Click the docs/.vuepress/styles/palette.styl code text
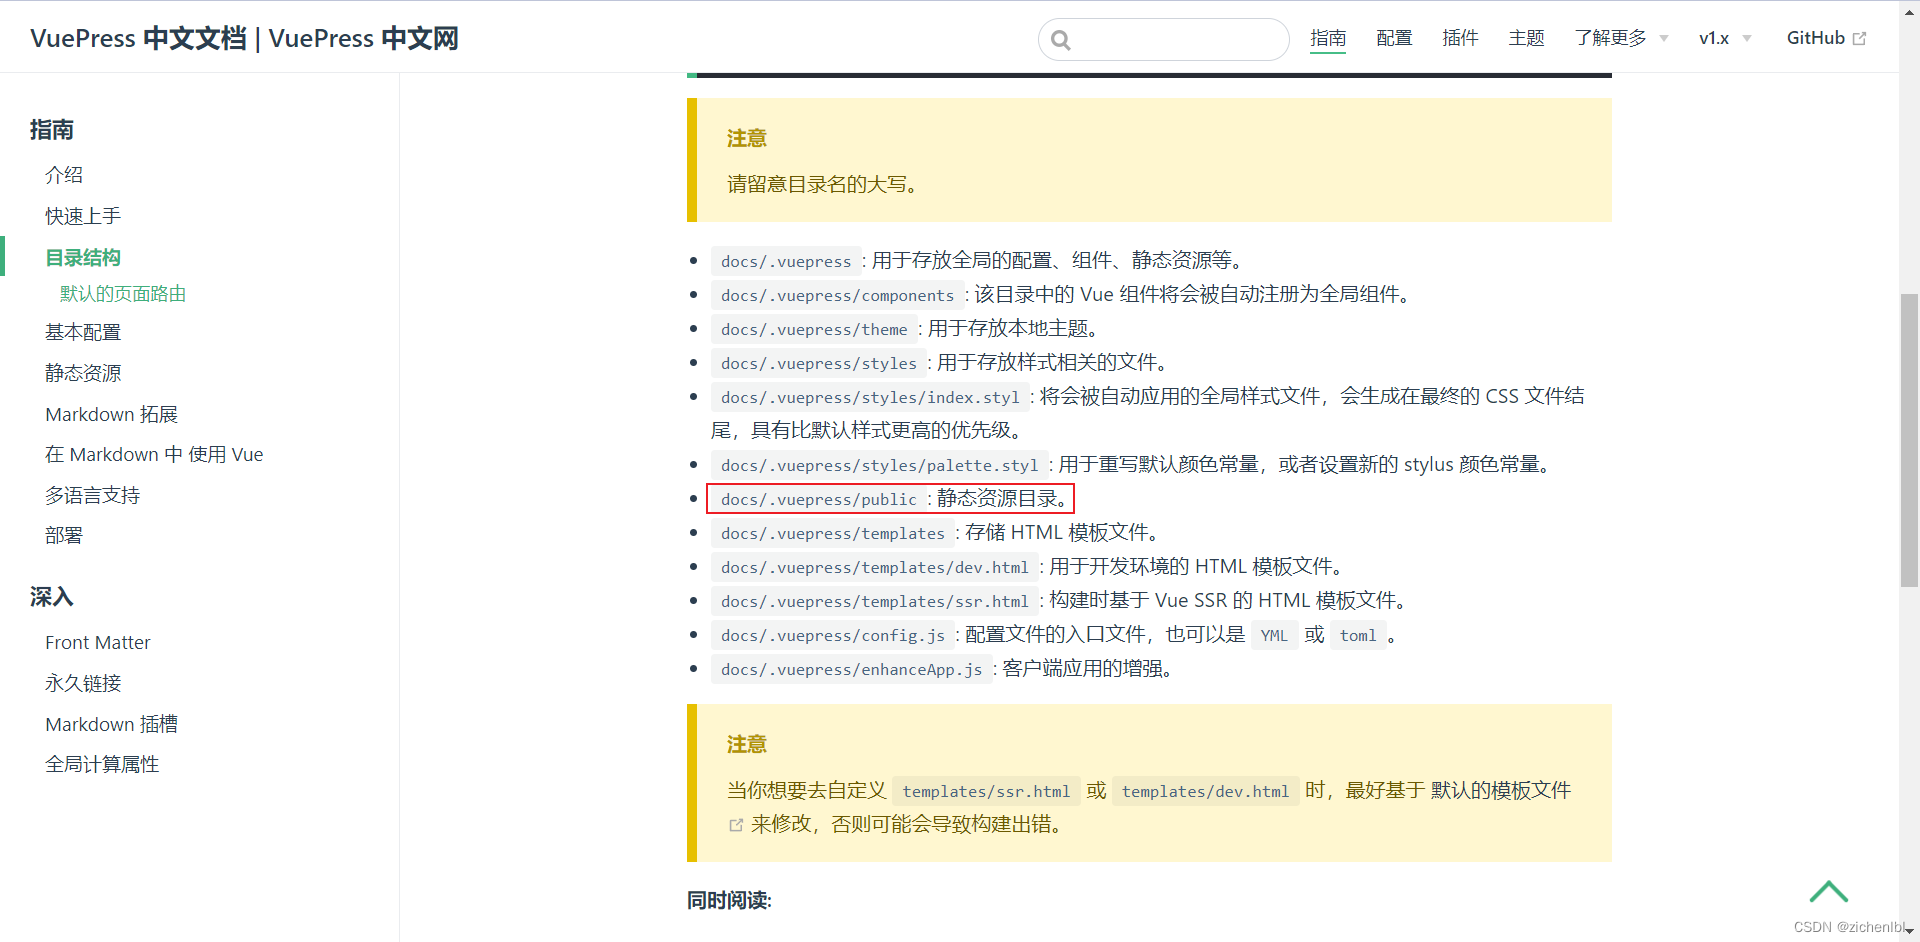The width and height of the screenshot is (1920, 942). point(879,465)
